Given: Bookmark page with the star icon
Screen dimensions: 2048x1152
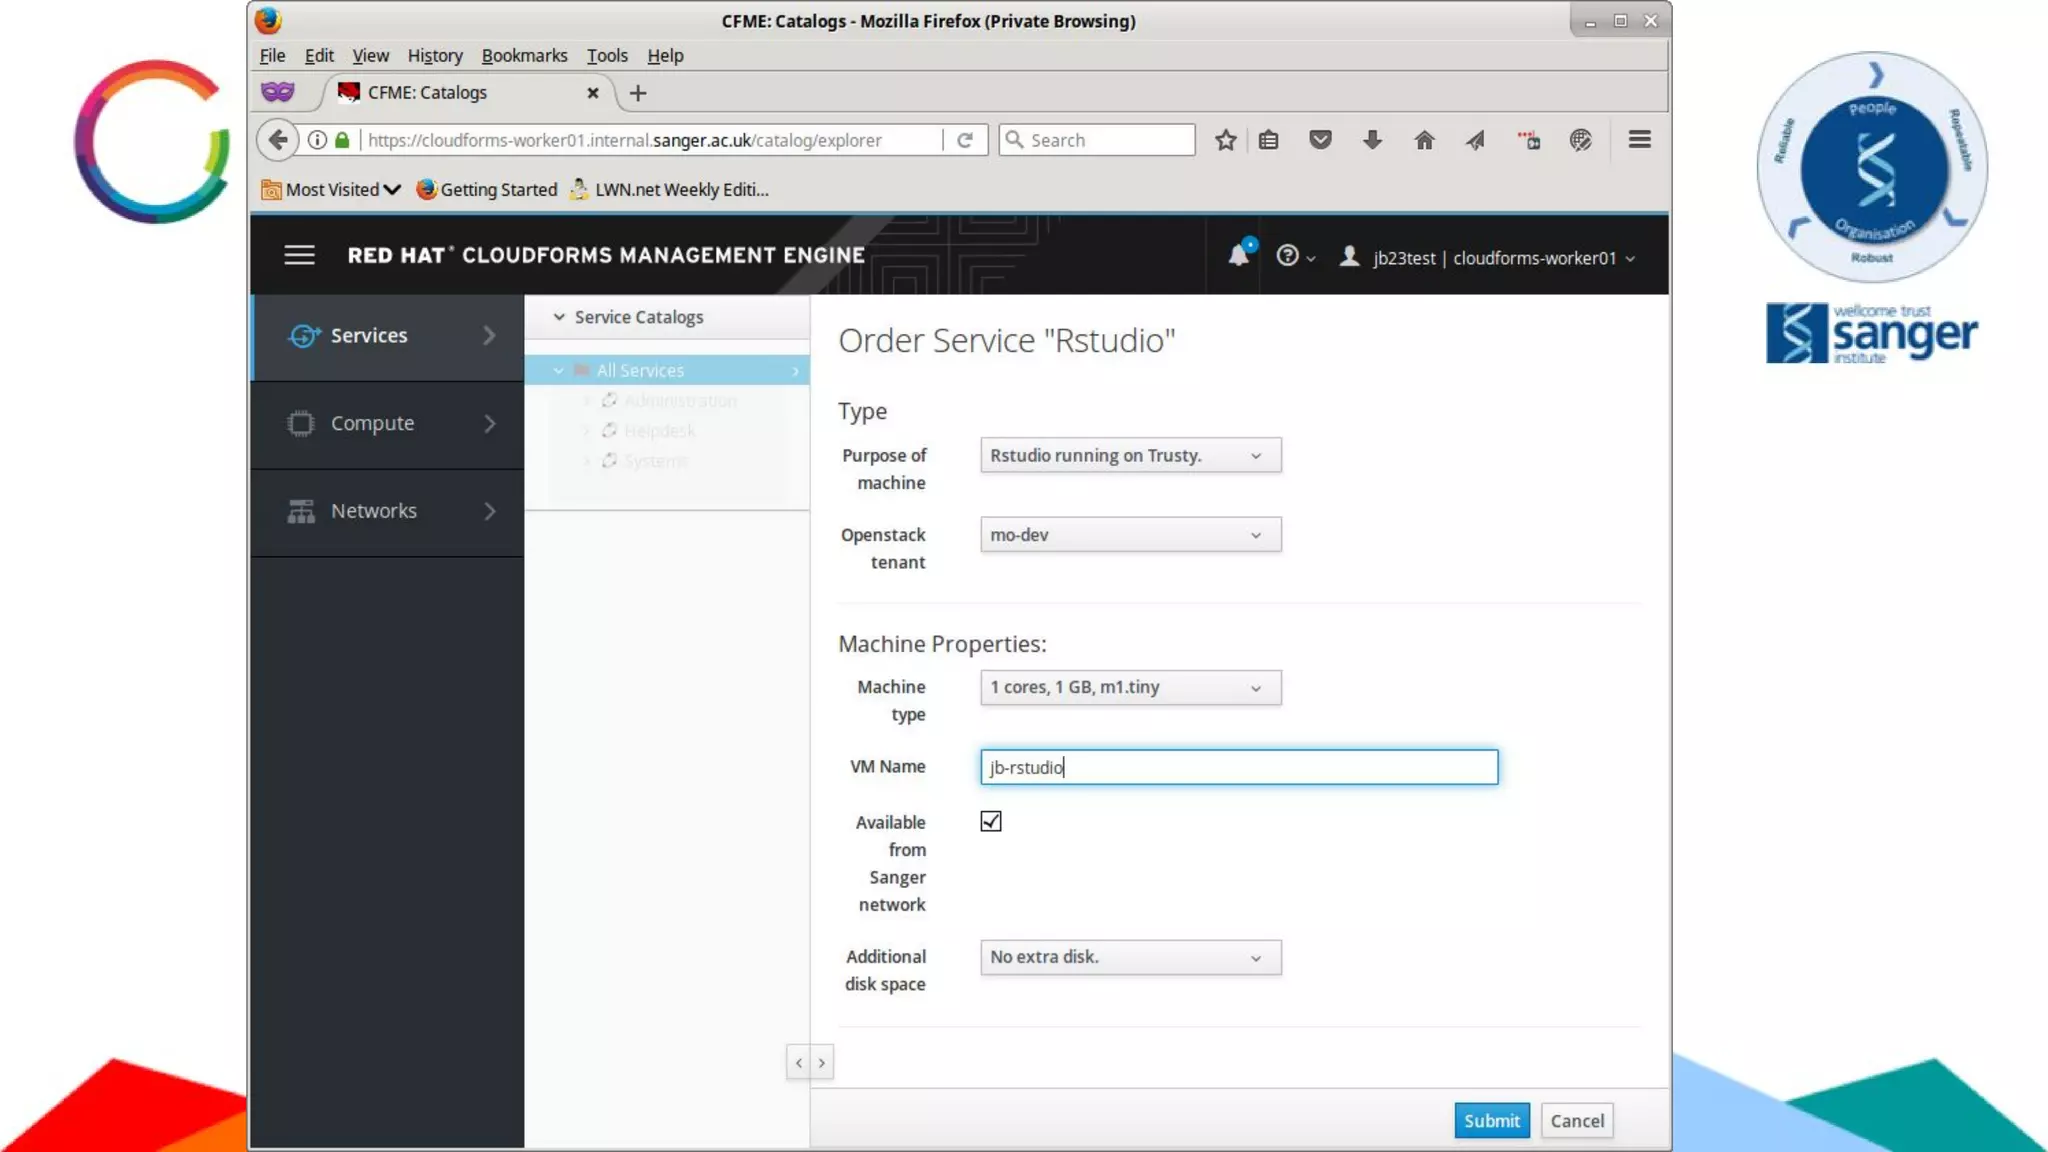Looking at the screenshot, I should 1226,140.
